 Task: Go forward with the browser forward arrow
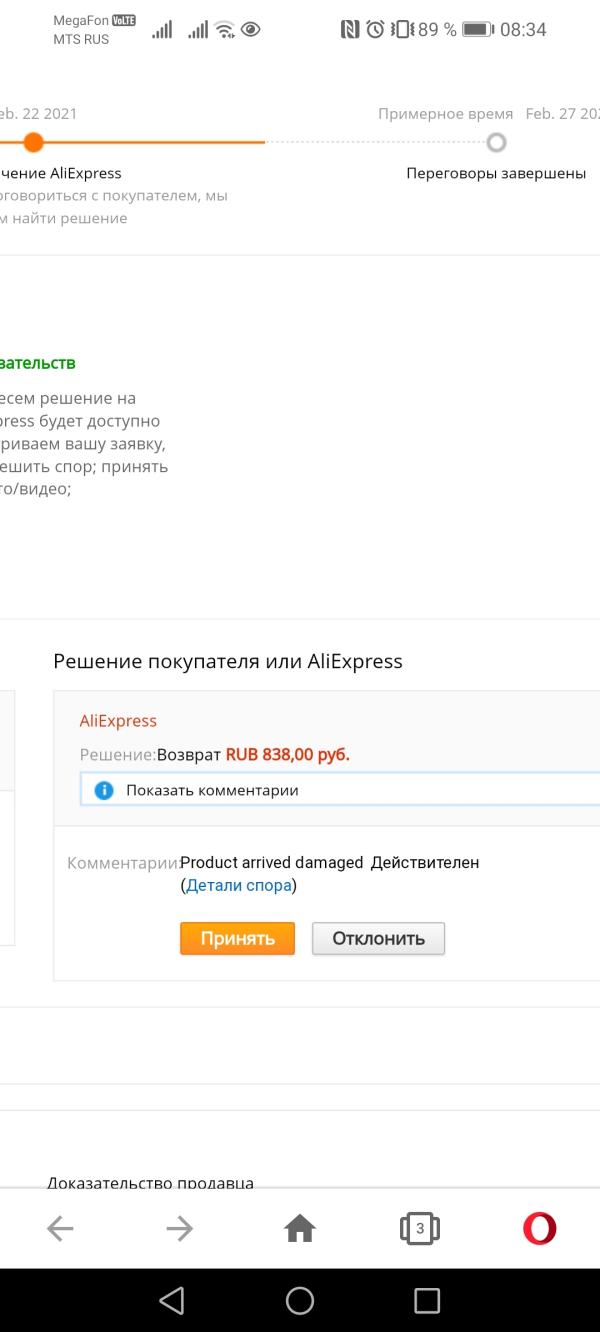[179, 1229]
